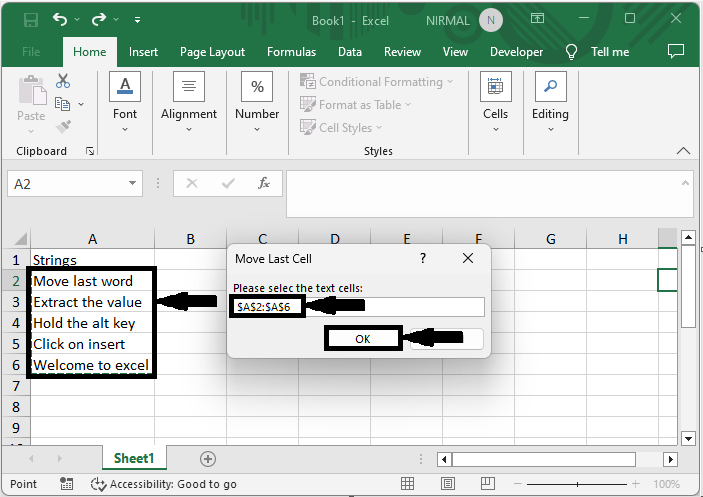Open the NIRMAL account avatar
Screen dimensions: 703x497
point(490,20)
